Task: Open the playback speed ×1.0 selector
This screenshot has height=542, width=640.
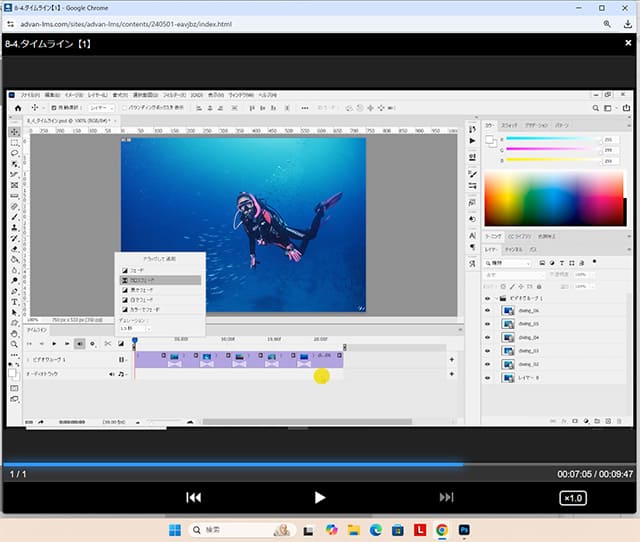Action: (572, 497)
